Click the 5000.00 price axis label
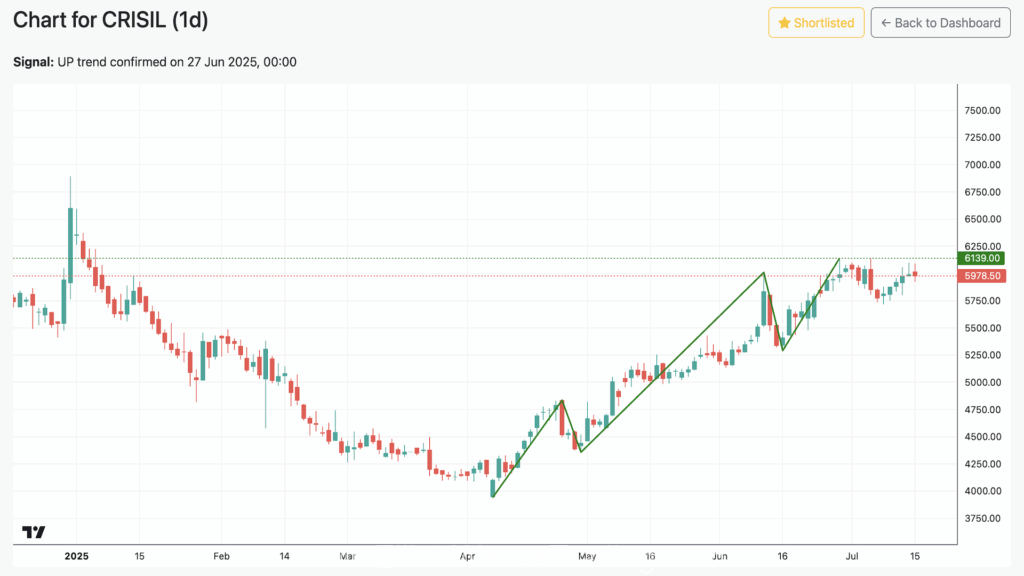Screen dimensions: 1024x576 coord(982,383)
